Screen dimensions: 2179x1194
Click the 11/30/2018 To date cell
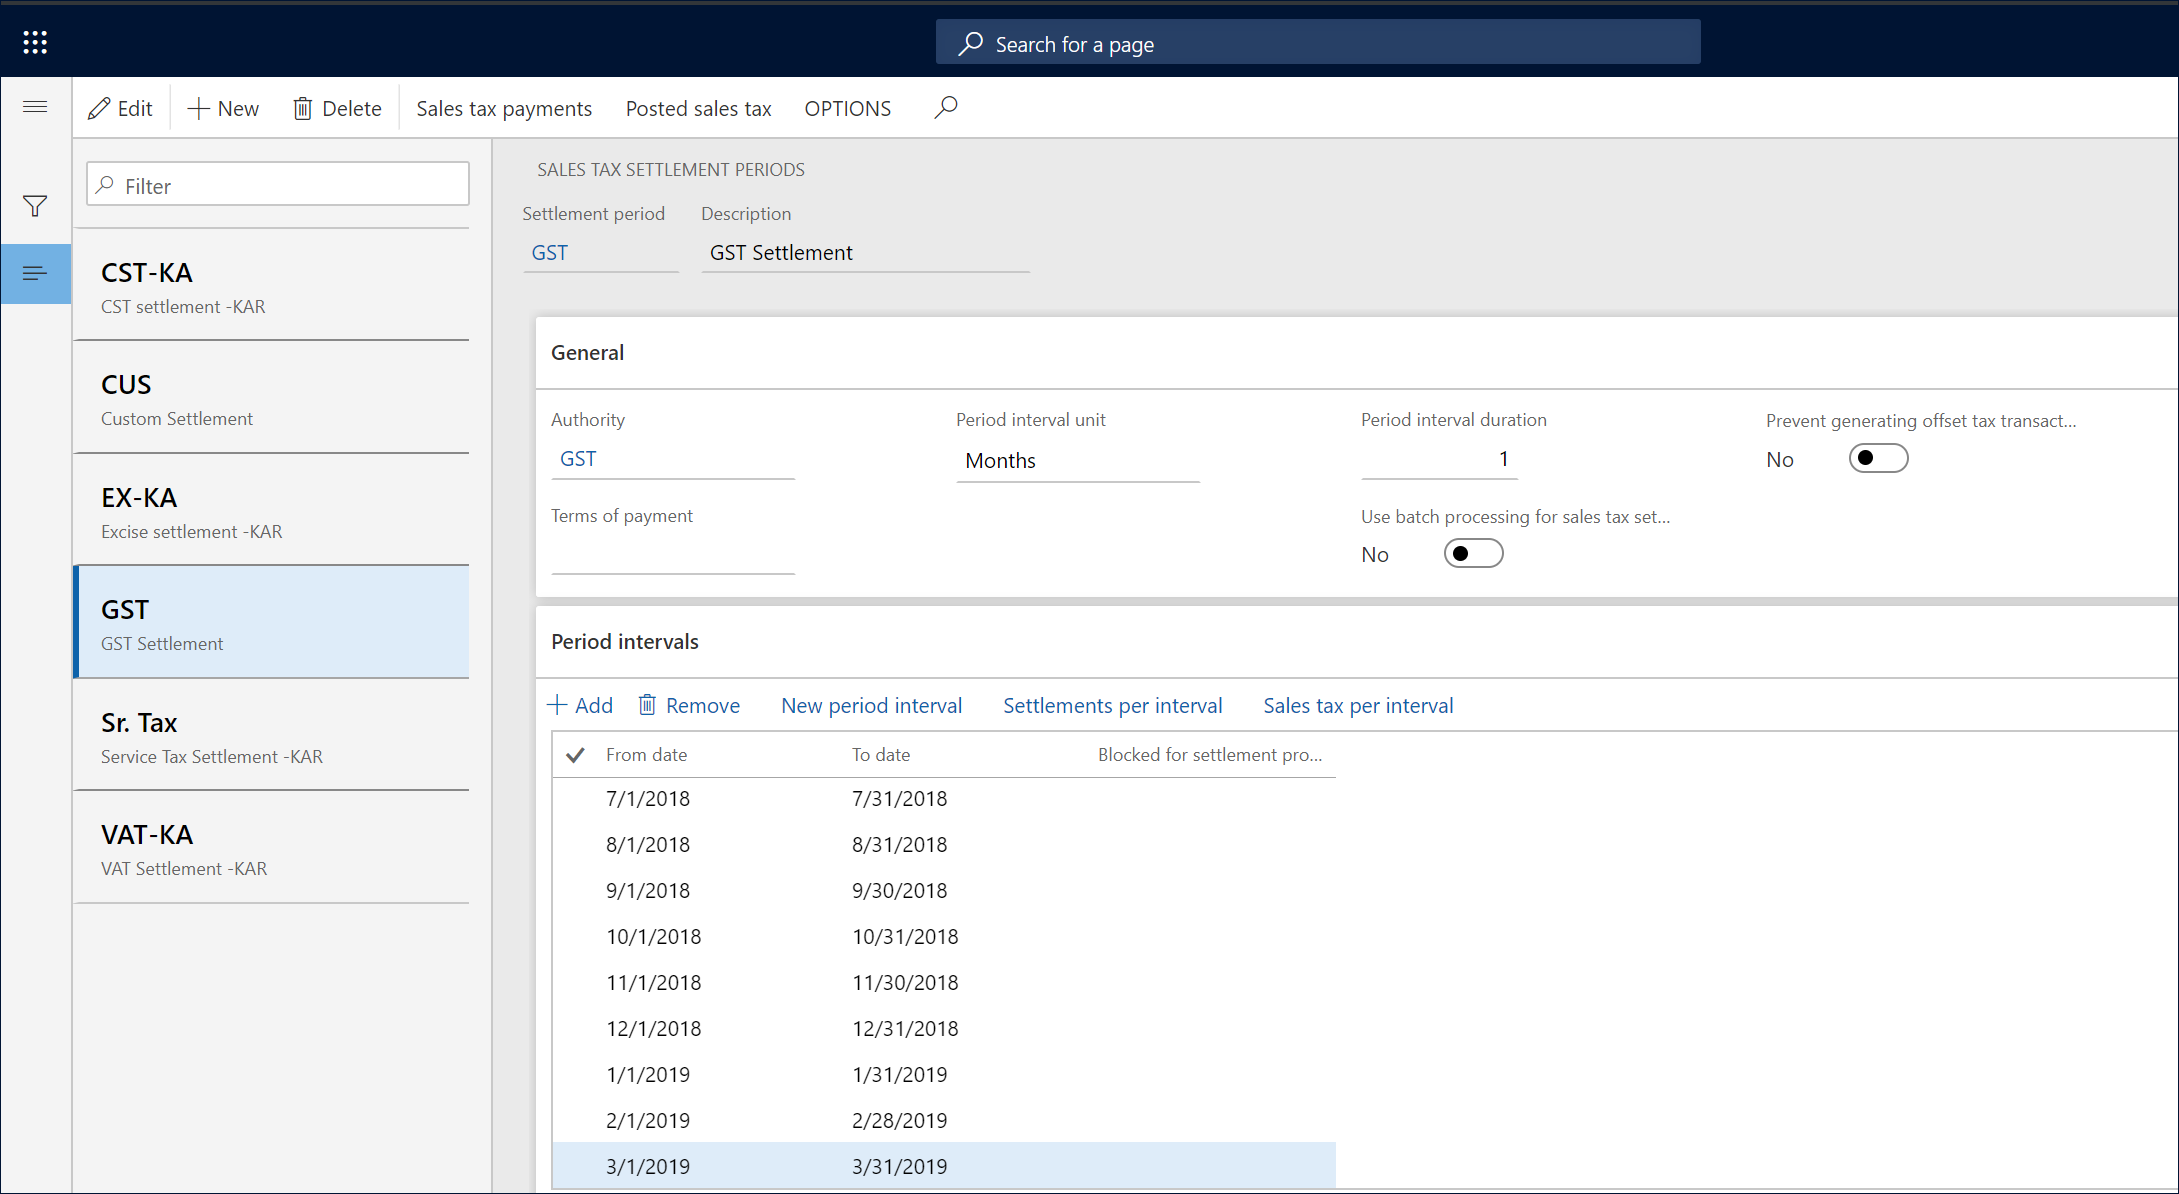pos(905,982)
